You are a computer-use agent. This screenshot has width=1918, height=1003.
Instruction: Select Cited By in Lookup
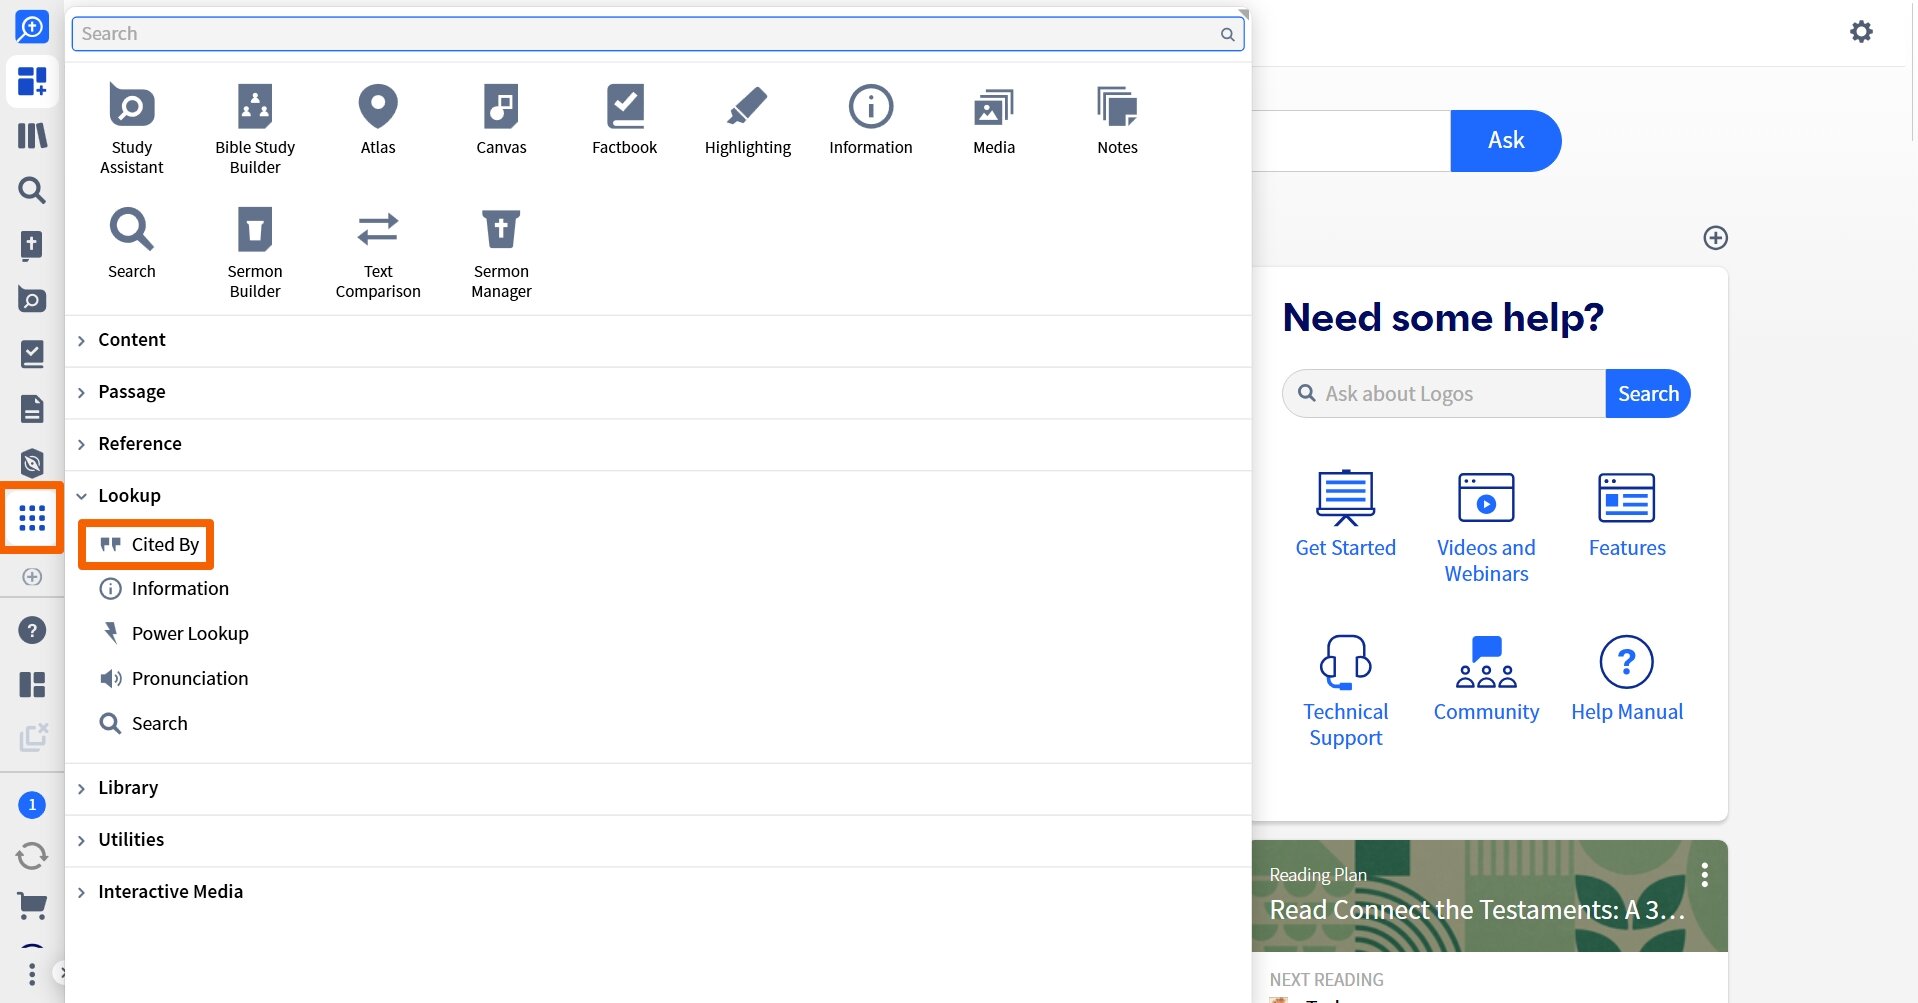tap(148, 544)
